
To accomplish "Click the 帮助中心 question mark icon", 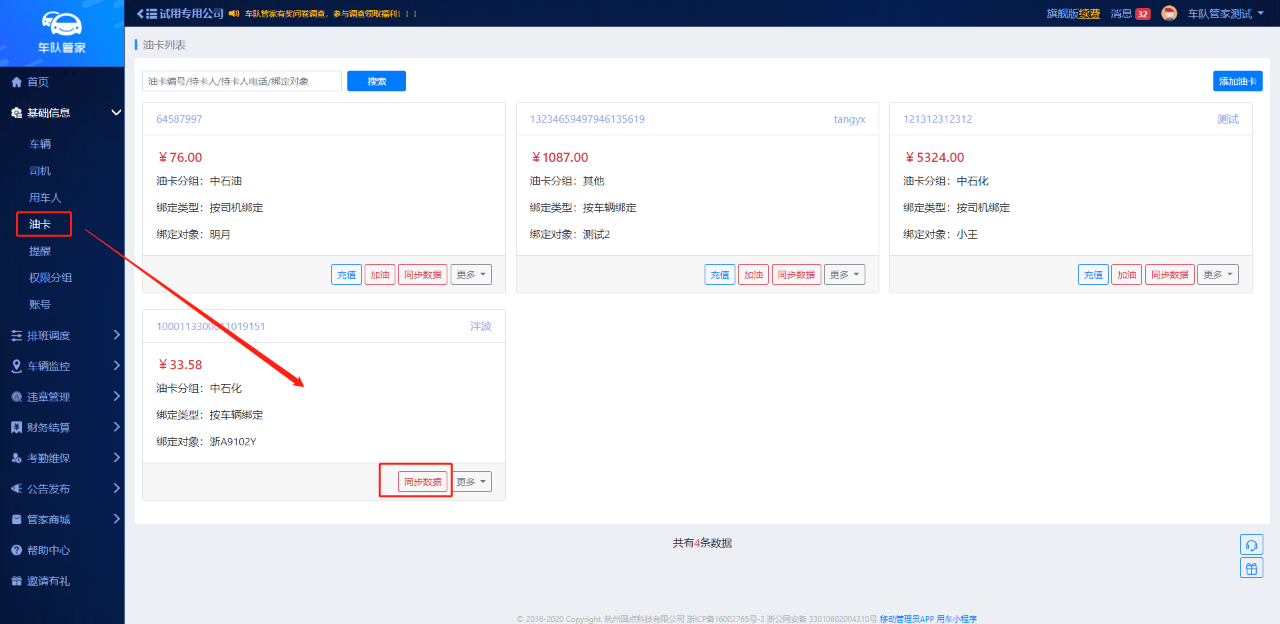I will [x=16, y=550].
